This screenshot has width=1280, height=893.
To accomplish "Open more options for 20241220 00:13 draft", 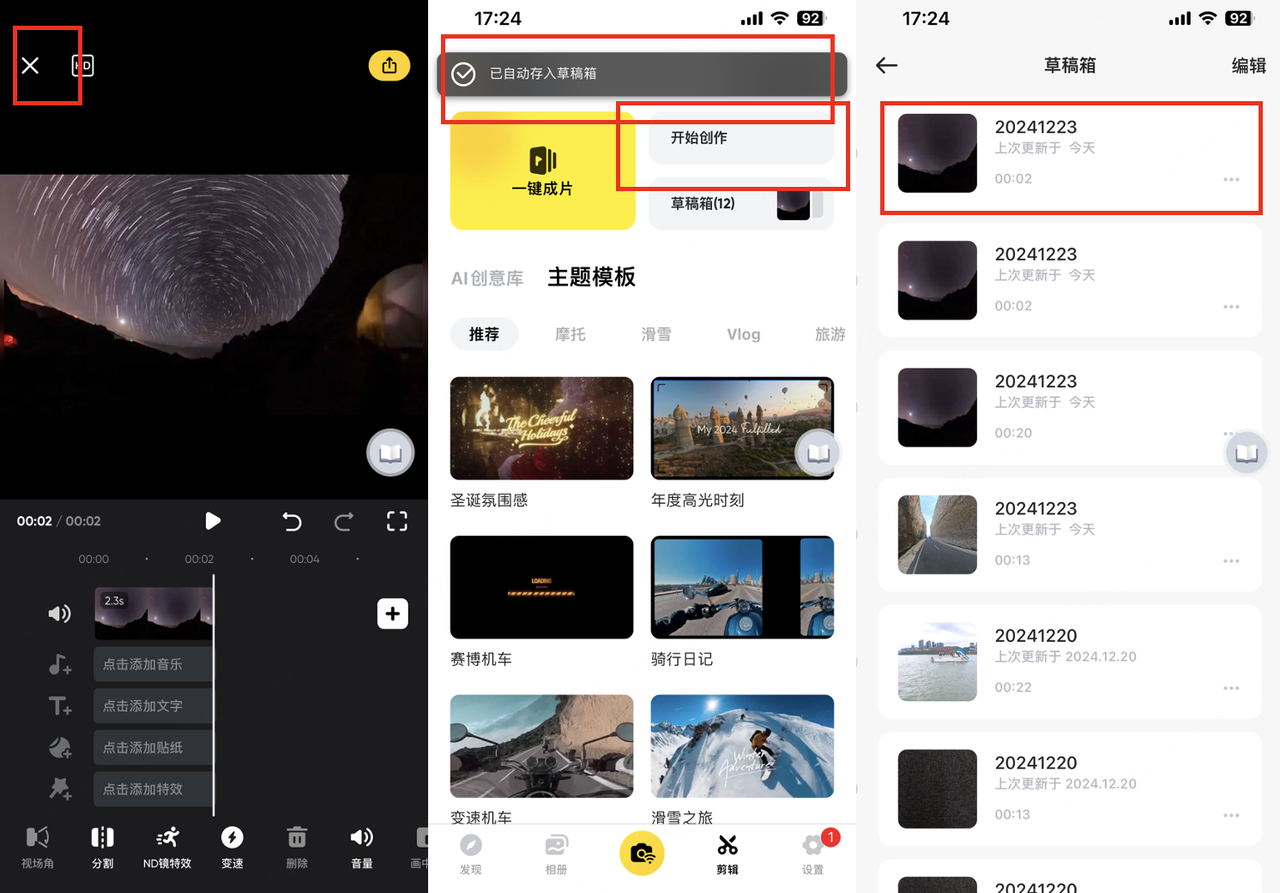I will (x=1231, y=815).
